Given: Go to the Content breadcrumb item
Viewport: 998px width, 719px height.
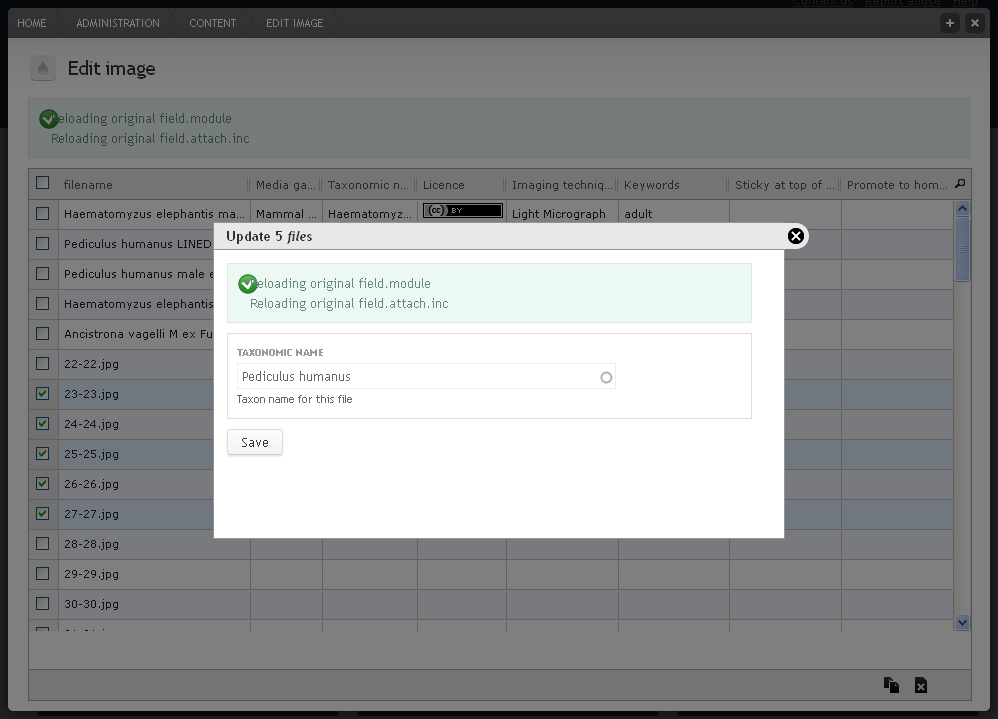Looking at the screenshot, I should click(213, 23).
